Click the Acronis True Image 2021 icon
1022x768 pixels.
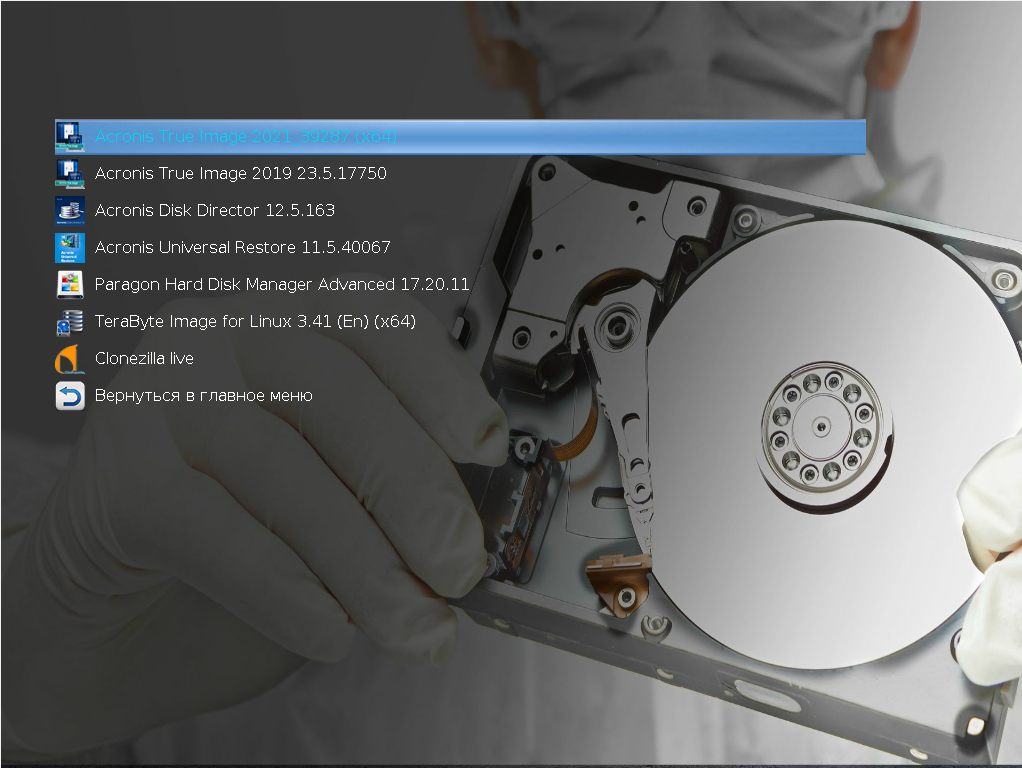tap(70, 136)
